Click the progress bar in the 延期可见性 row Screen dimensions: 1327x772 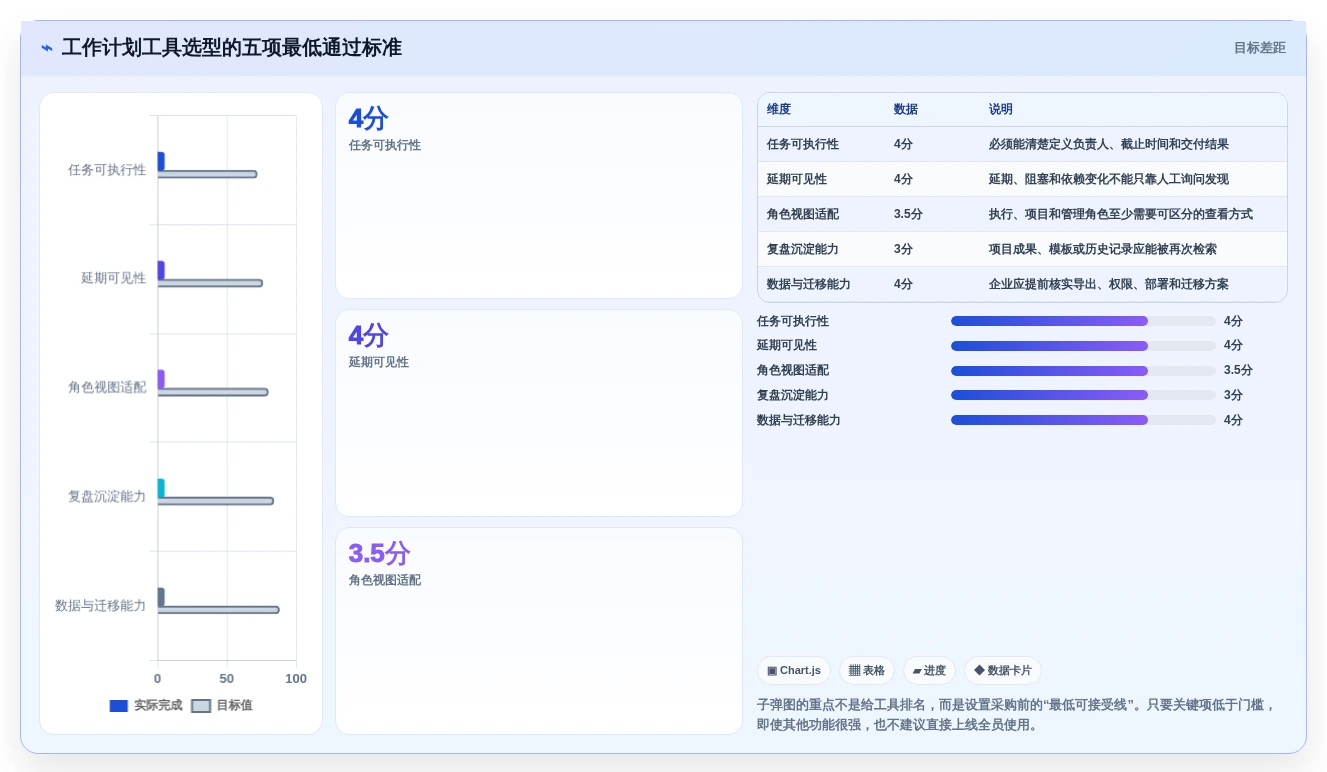click(x=1083, y=346)
